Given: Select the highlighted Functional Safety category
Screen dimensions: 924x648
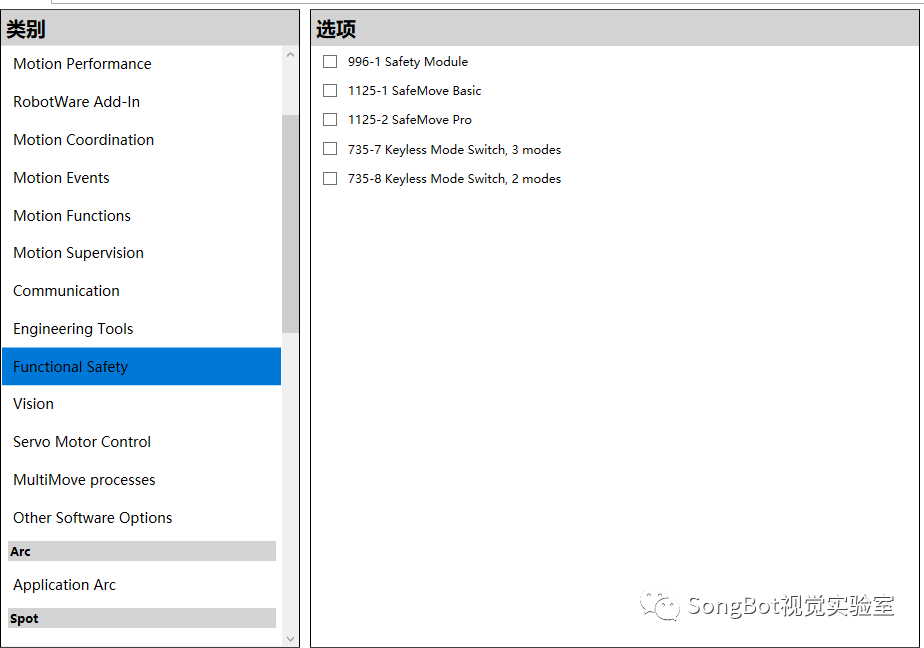Looking at the screenshot, I should pyautogui.click(x=141, y=366).
